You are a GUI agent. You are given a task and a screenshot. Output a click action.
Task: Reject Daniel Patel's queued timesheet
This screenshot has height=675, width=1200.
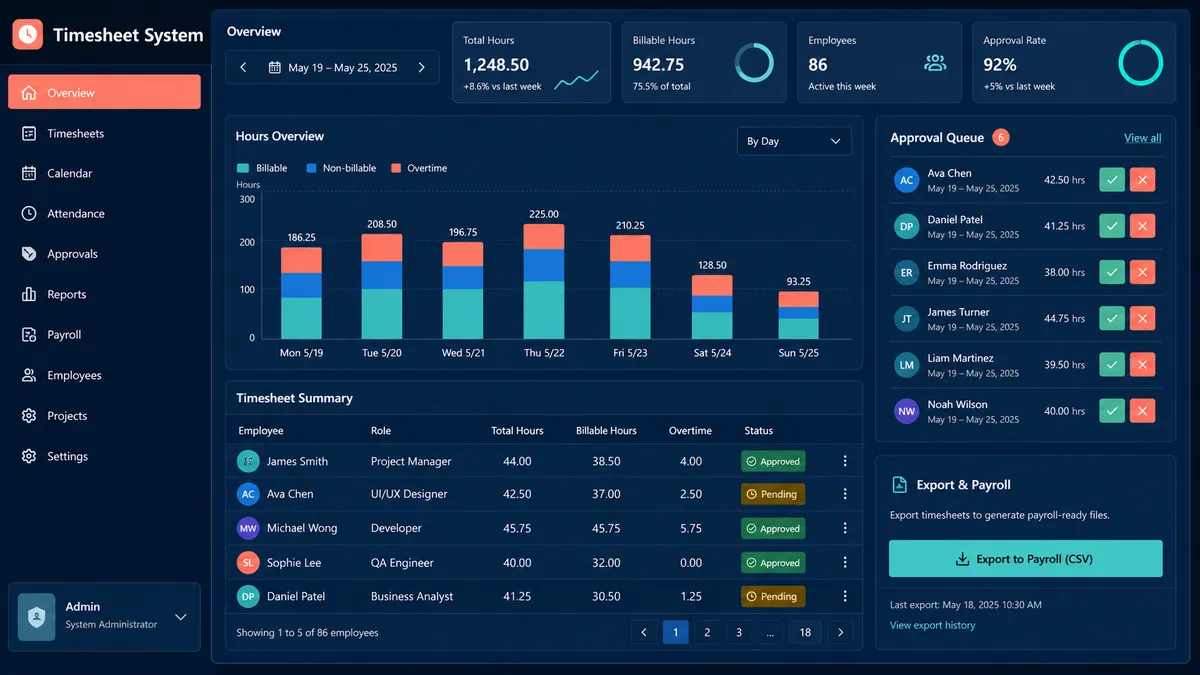point(1143,226)
